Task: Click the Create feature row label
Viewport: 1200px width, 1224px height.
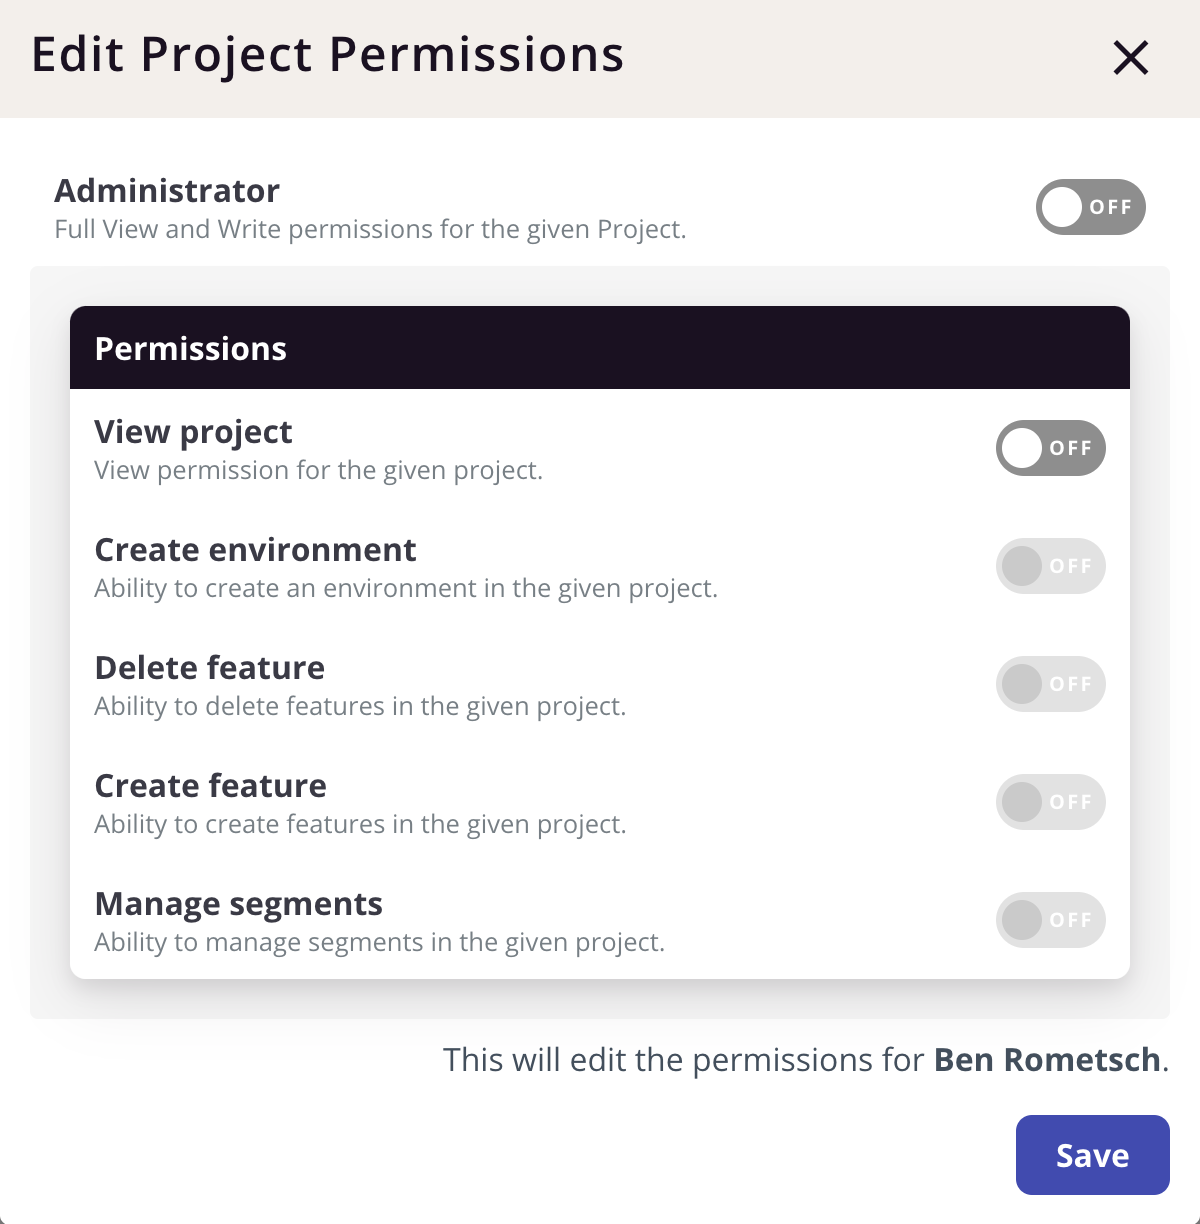Action: click(210, 786)
